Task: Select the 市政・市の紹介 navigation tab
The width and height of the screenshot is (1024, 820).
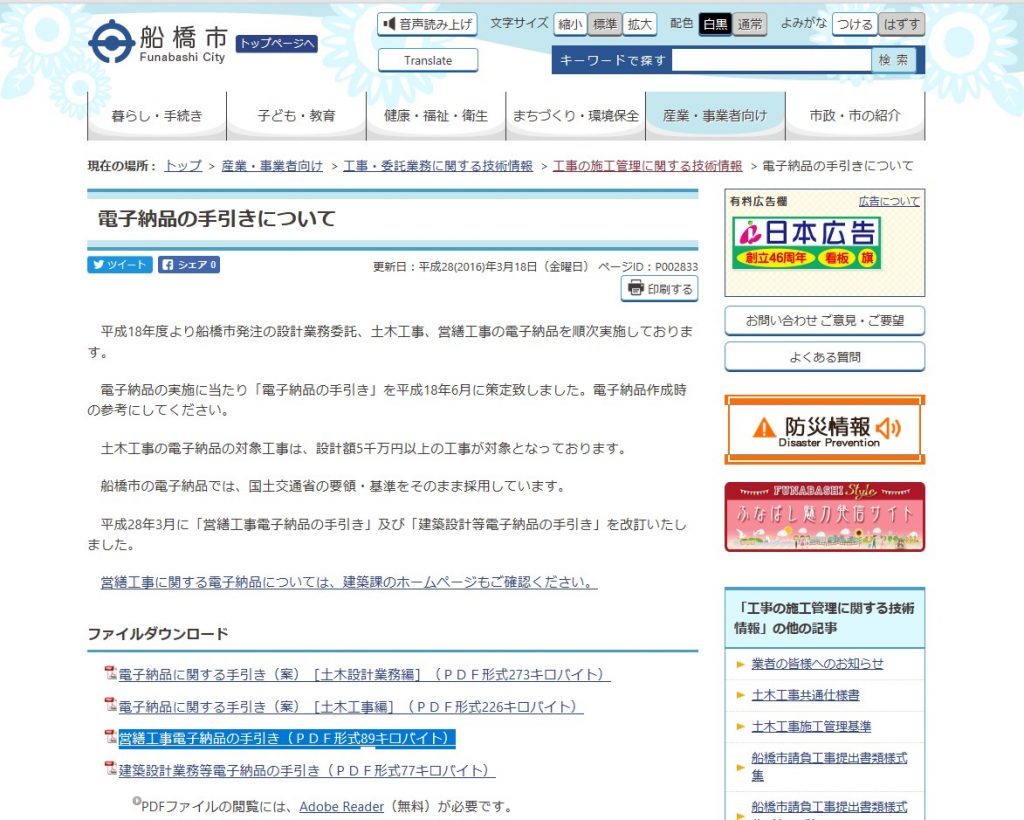Action: coord(854,116)
